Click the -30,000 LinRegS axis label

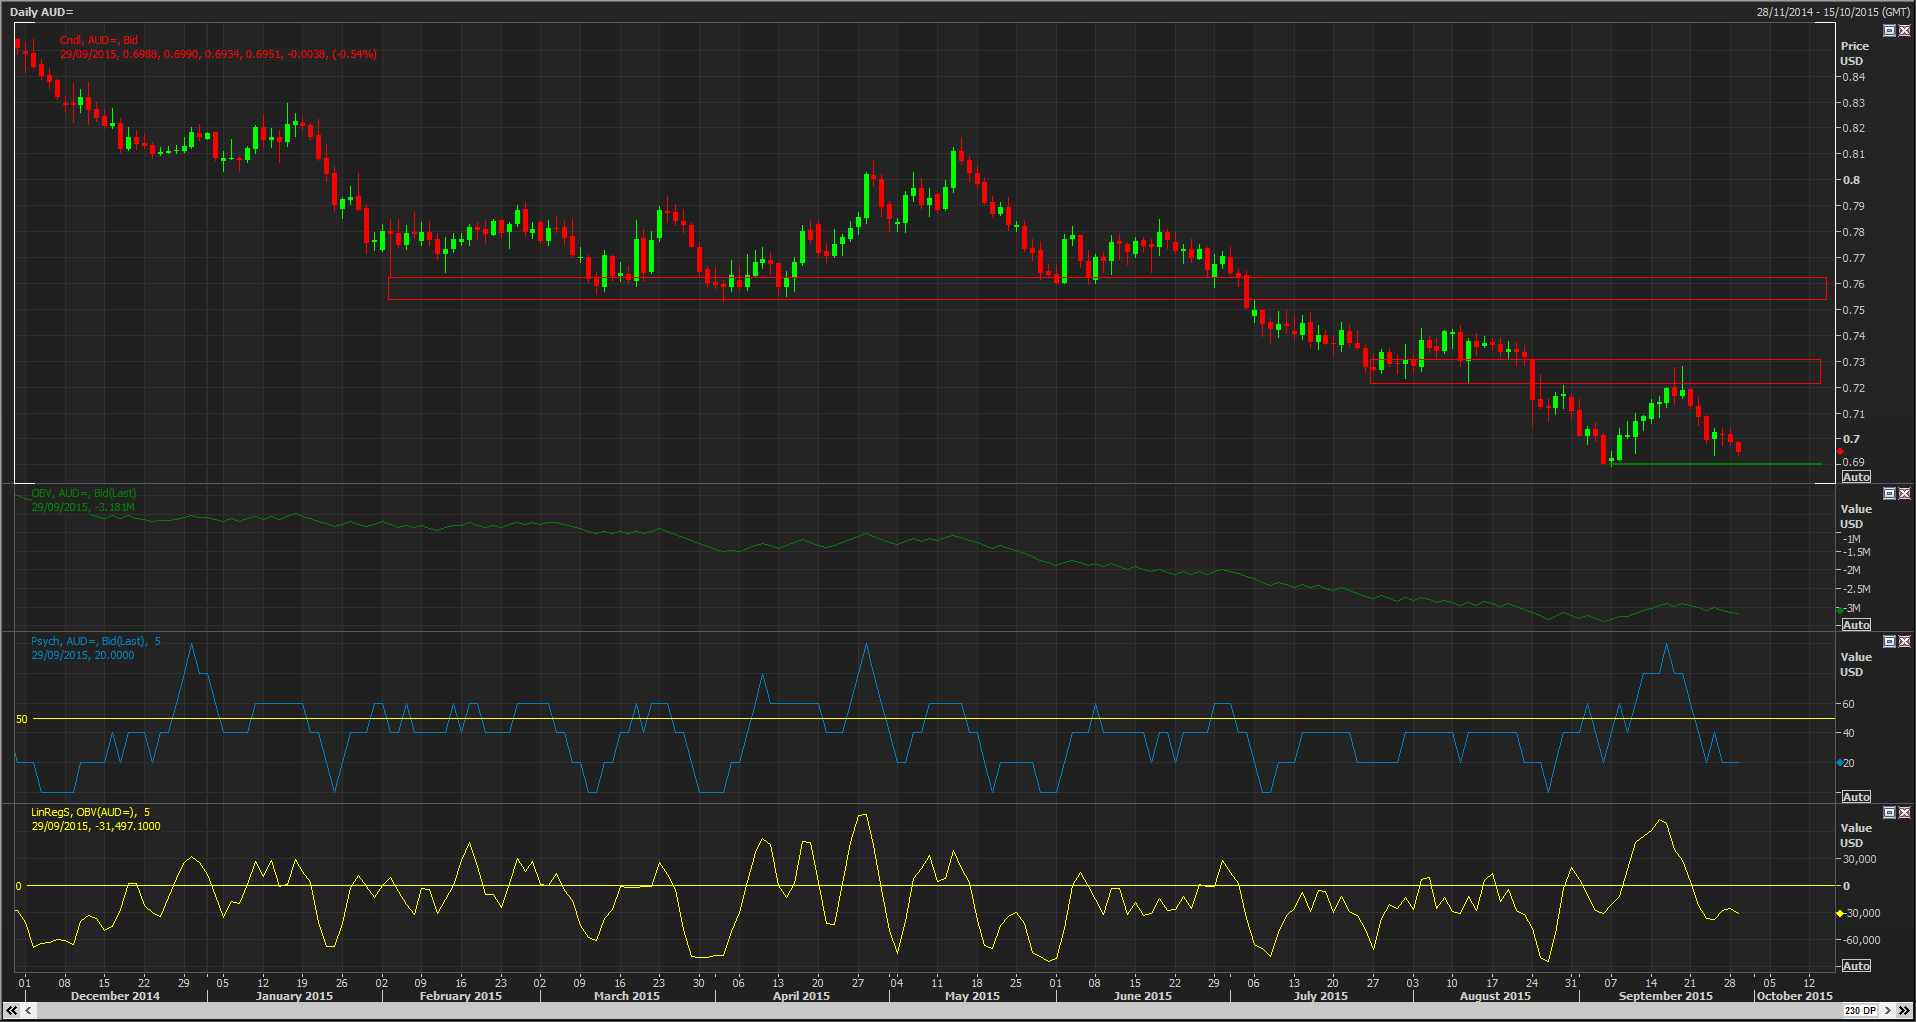click(x=1862, y=913)
